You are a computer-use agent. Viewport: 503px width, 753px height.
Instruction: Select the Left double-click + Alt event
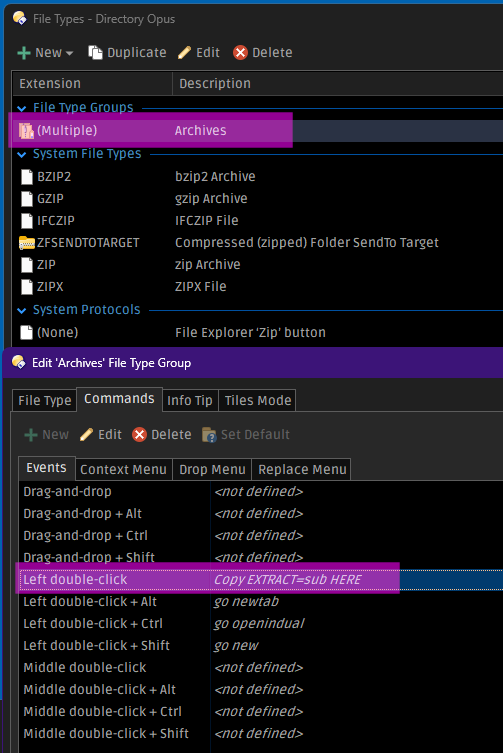point(261,602)
